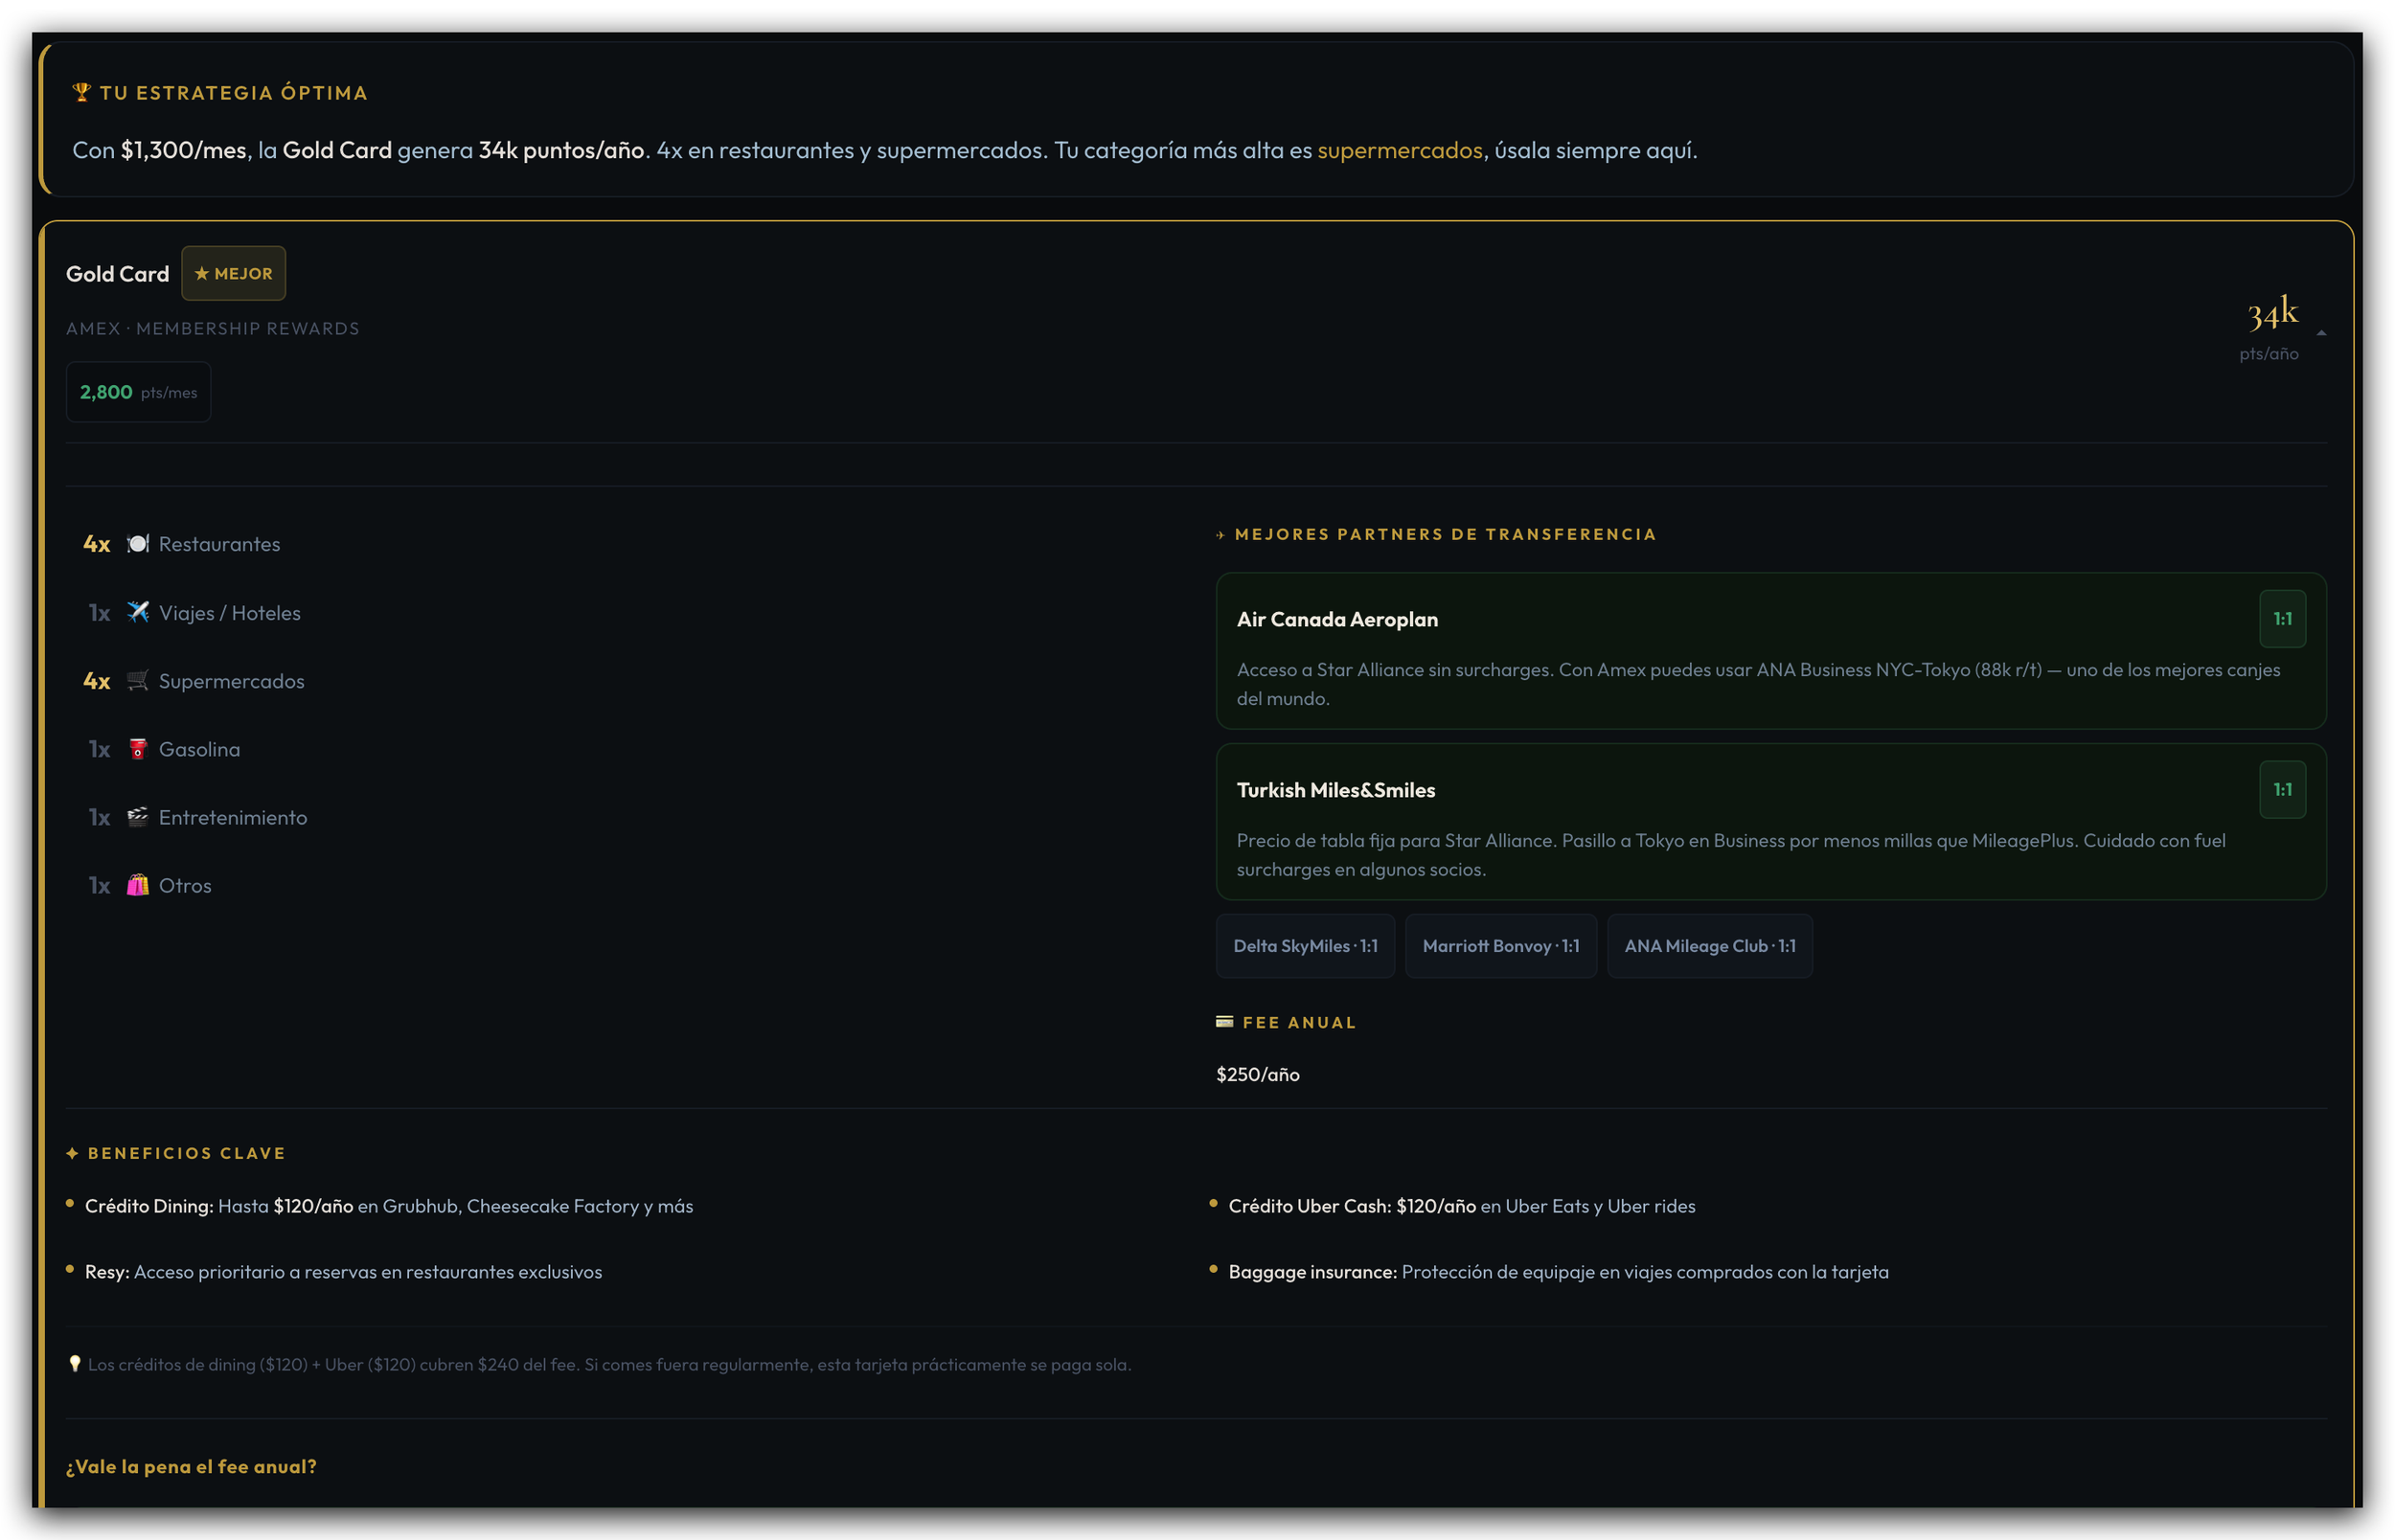2395x1540 pixels.
Task: Click the 2,800 pts/mes pill
Action: (x=138, y=393)
